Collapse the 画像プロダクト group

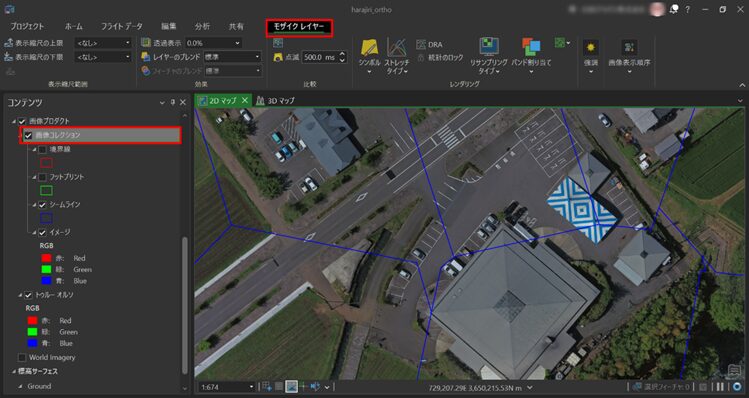(14, 121)
